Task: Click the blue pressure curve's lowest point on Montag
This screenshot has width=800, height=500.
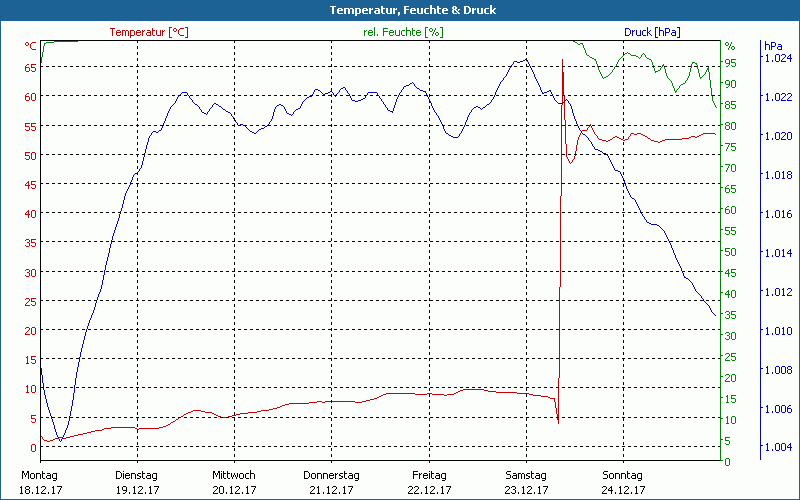Action: (60, 439)
